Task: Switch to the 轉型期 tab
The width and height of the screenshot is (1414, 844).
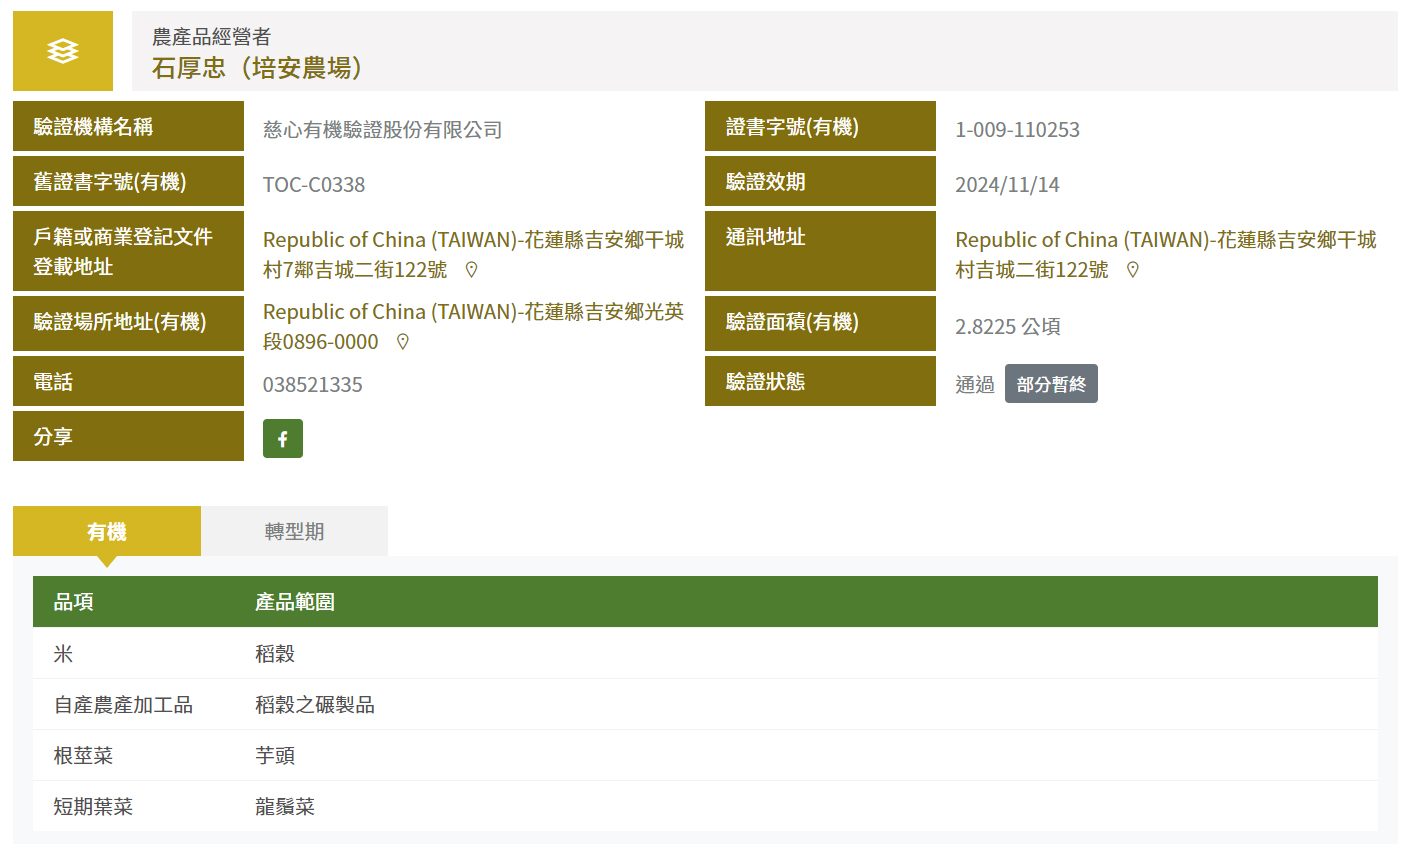Action: point(294,531)
